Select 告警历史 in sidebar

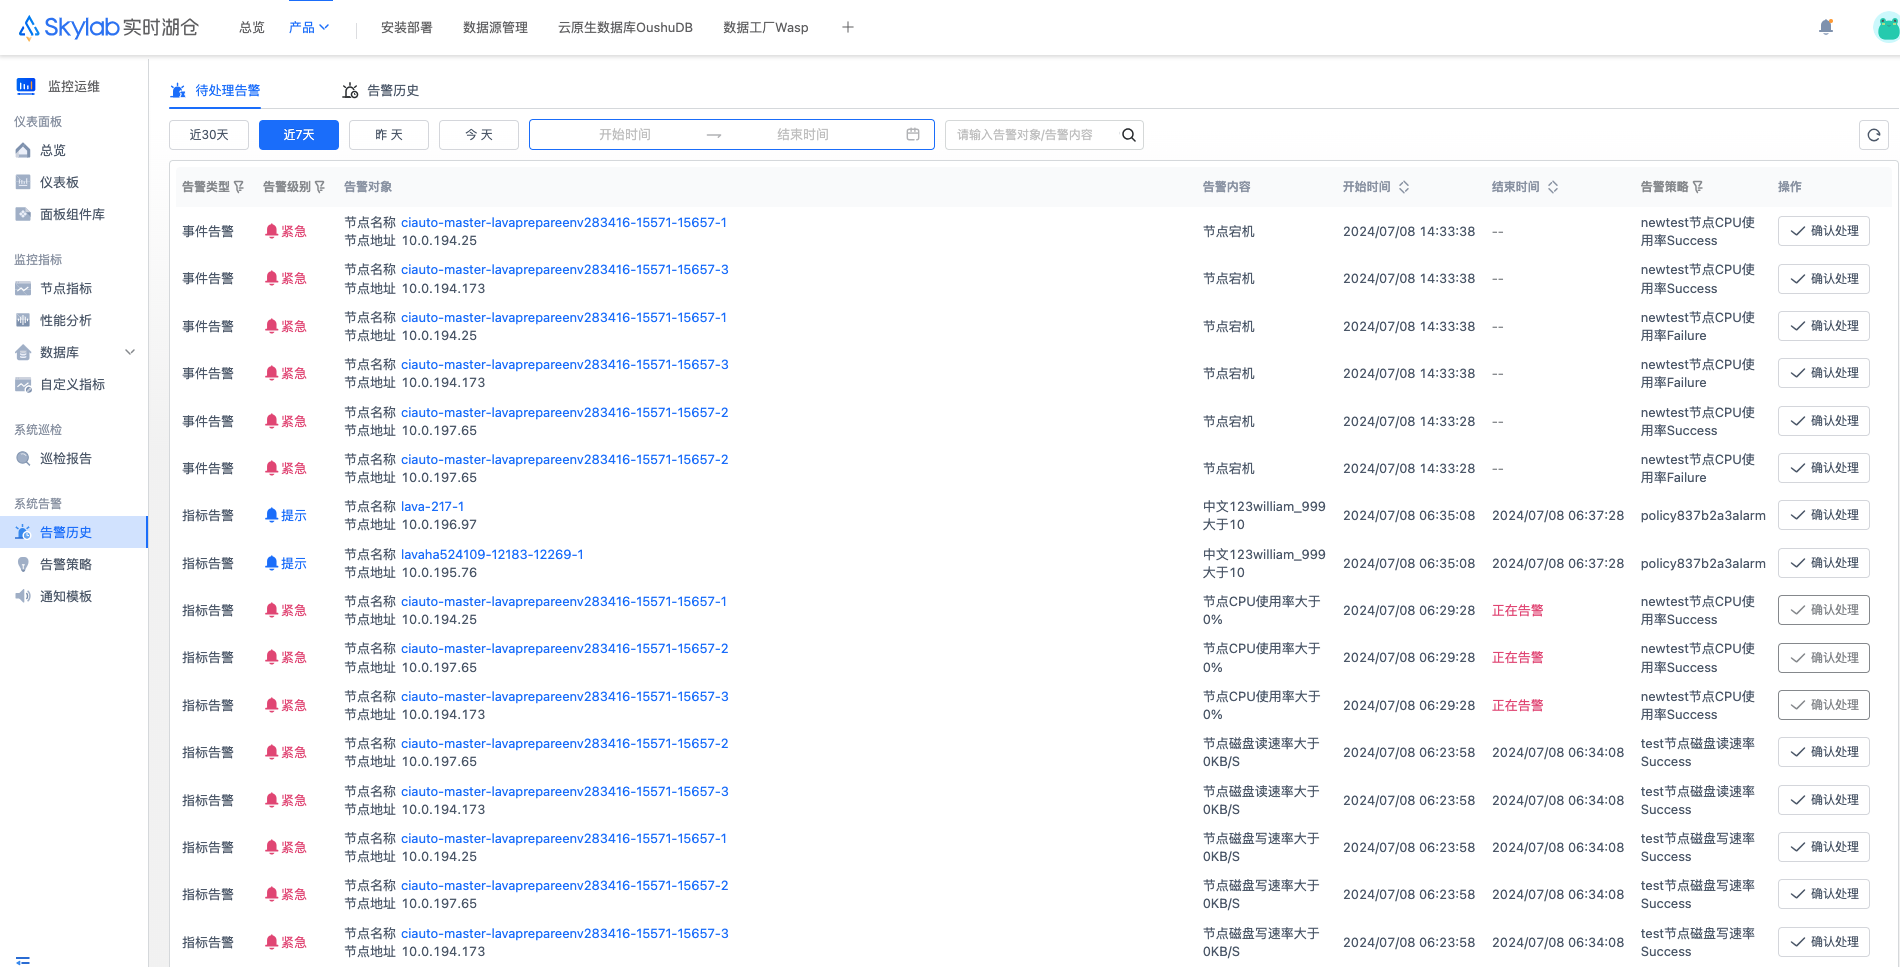tap(74, 532)
